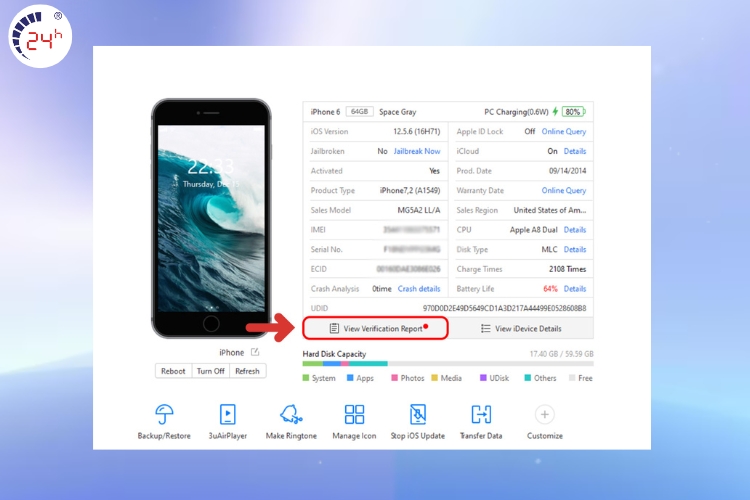Image resolution: width=750 pixels, height=500 pixels.
Task: Open Battery Life Details link
Action: point(575,289)
